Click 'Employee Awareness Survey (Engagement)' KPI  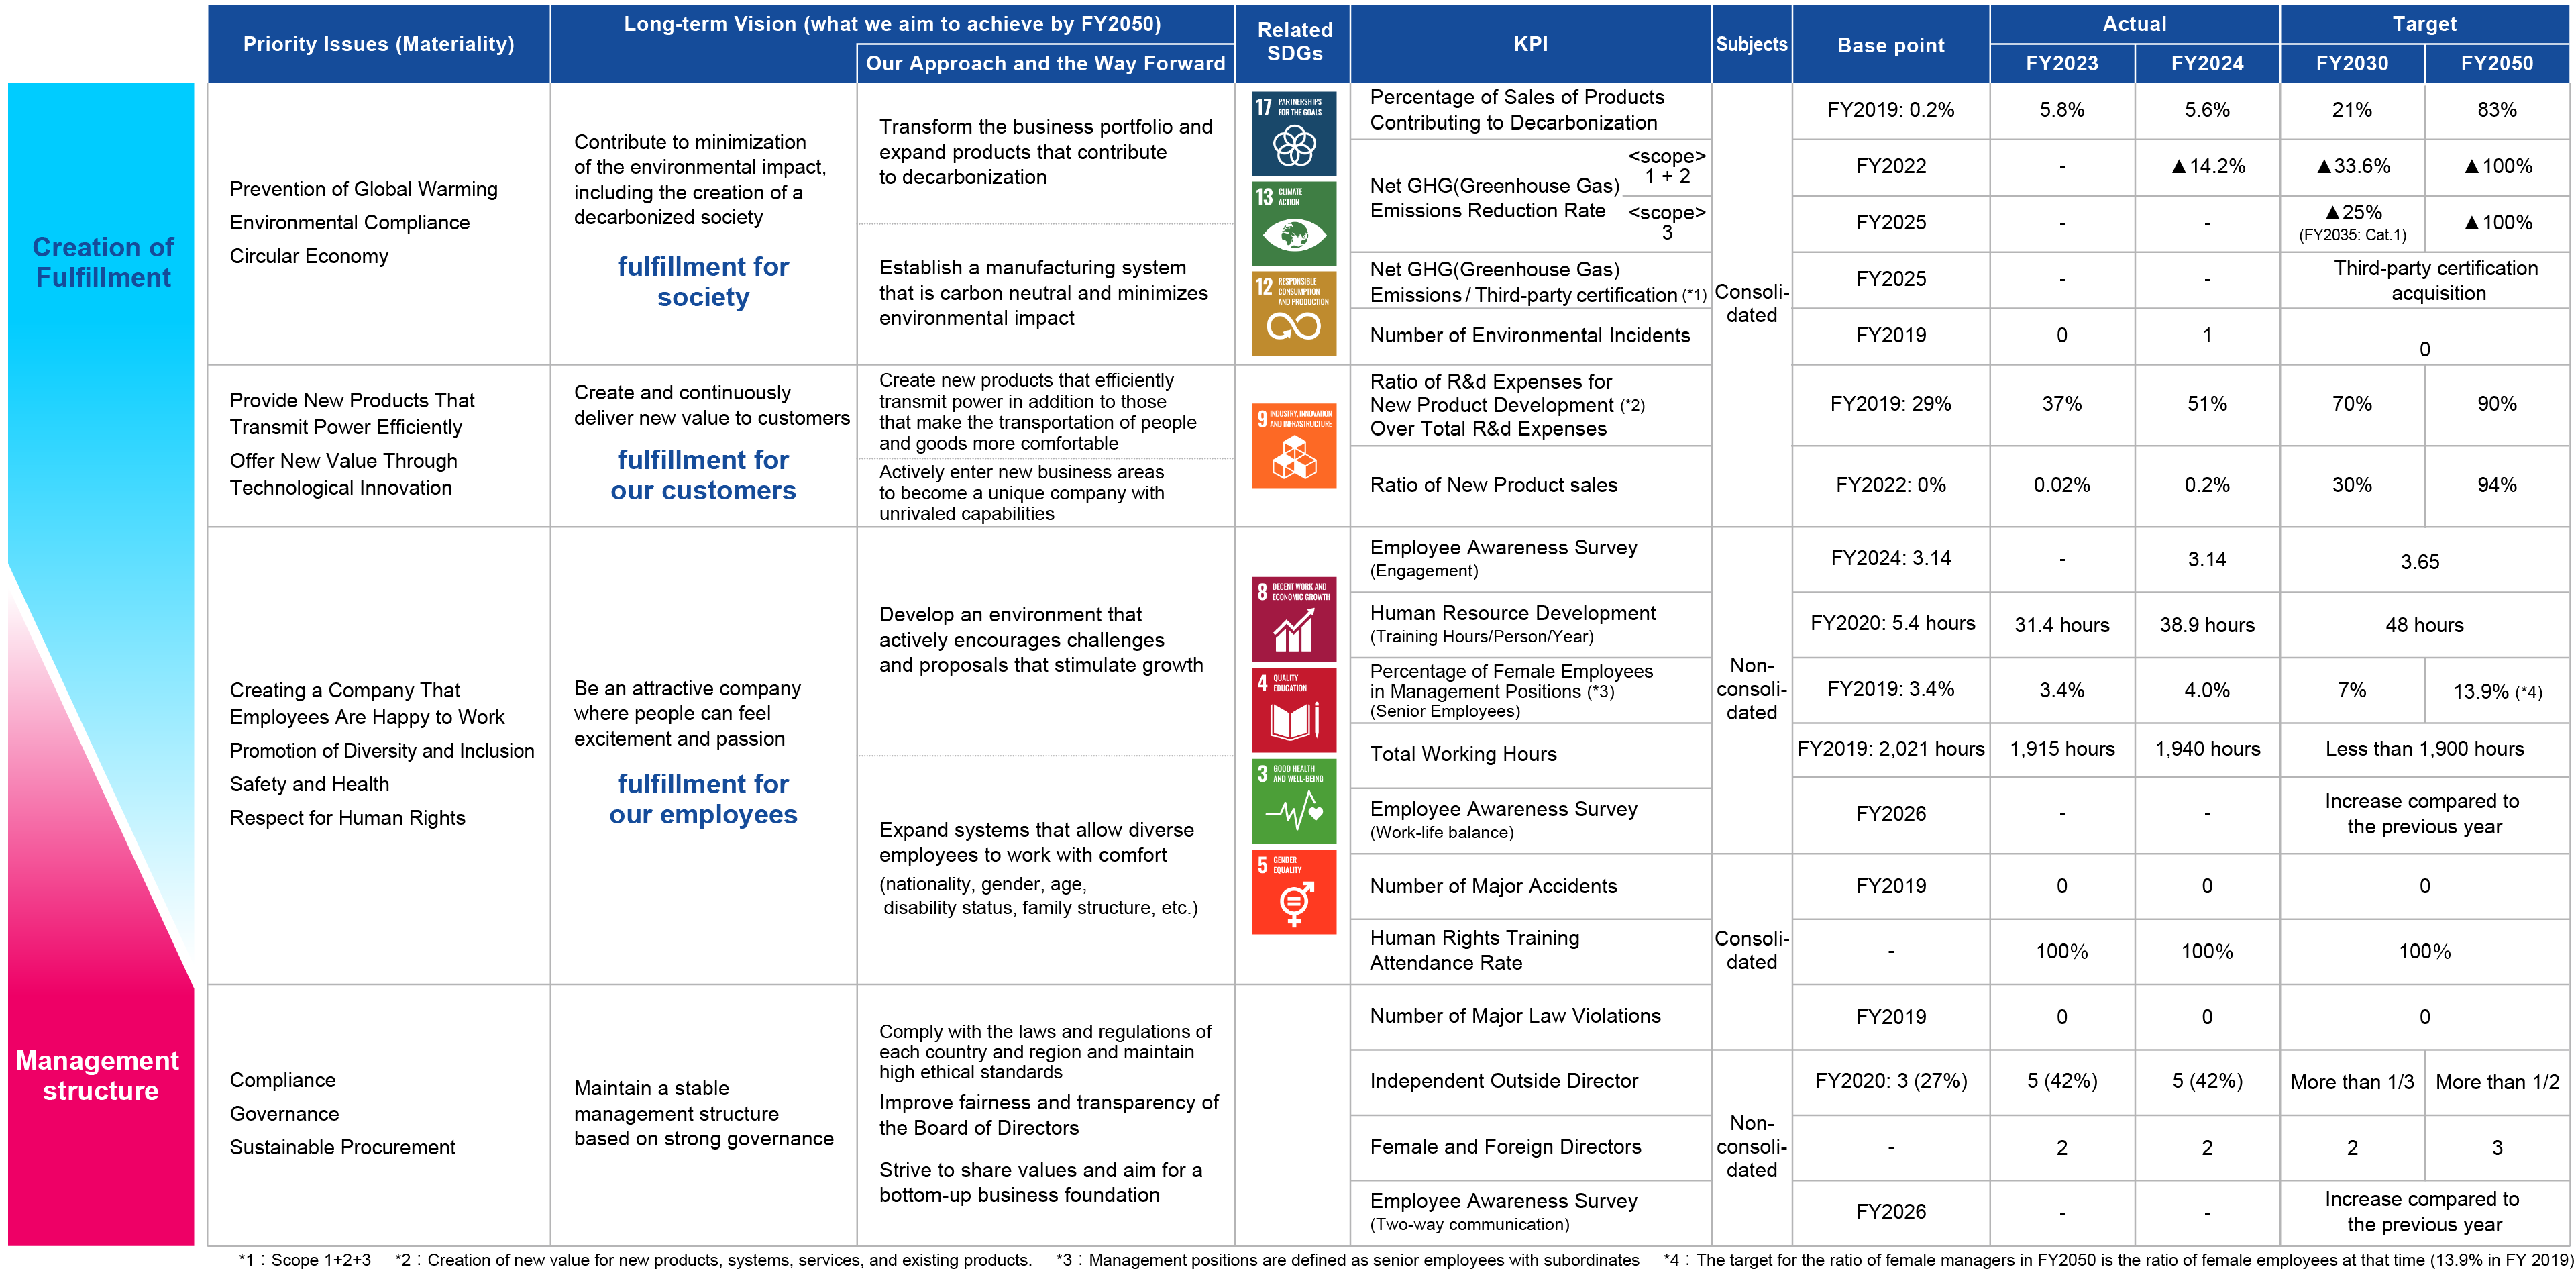click(x=1503, y=558)
